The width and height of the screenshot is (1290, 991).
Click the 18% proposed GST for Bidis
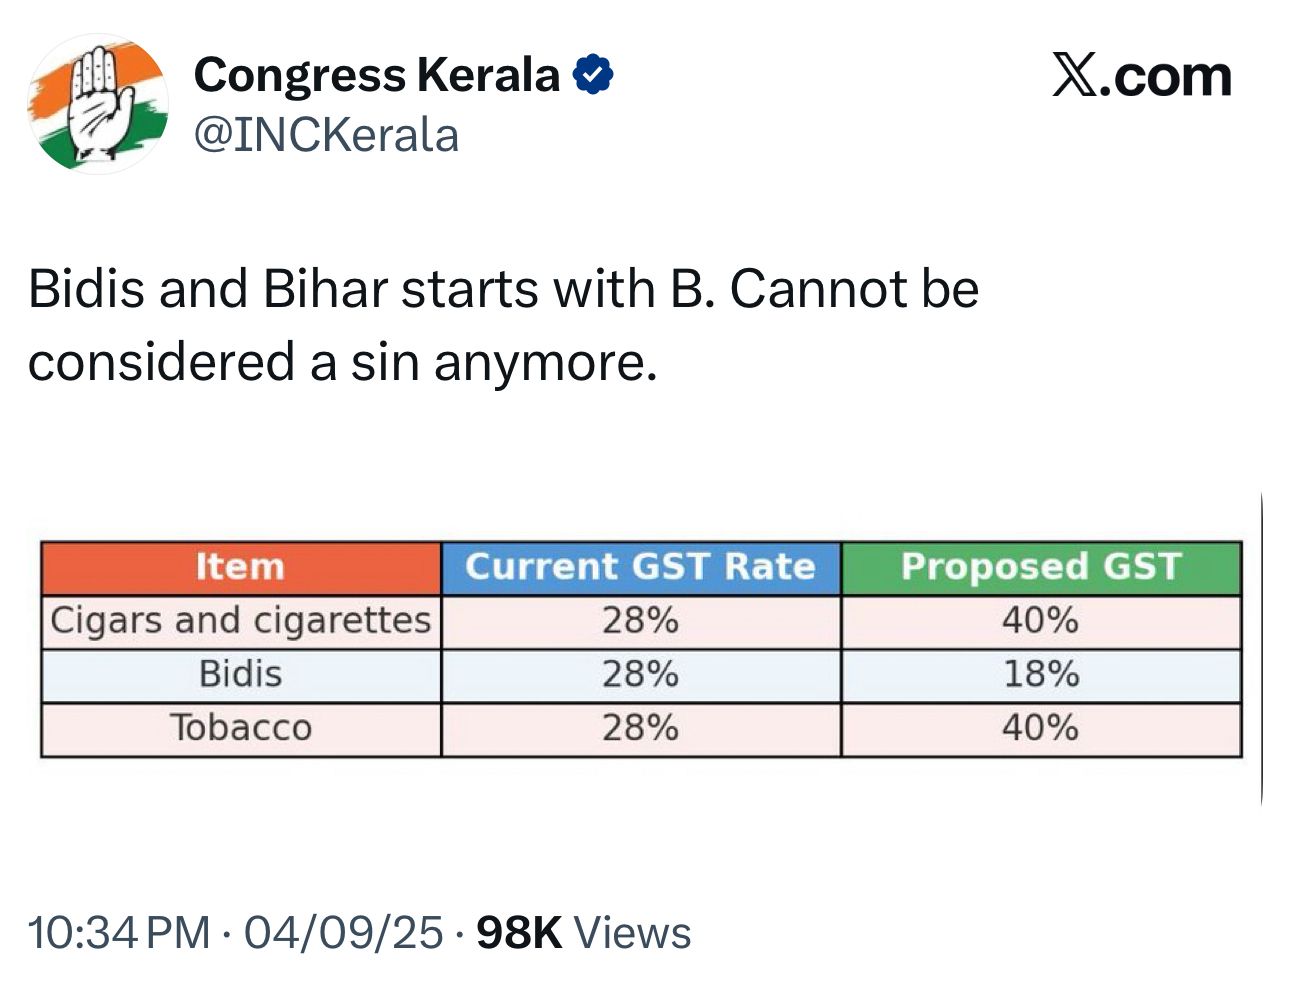click(x=1041, y=675)
